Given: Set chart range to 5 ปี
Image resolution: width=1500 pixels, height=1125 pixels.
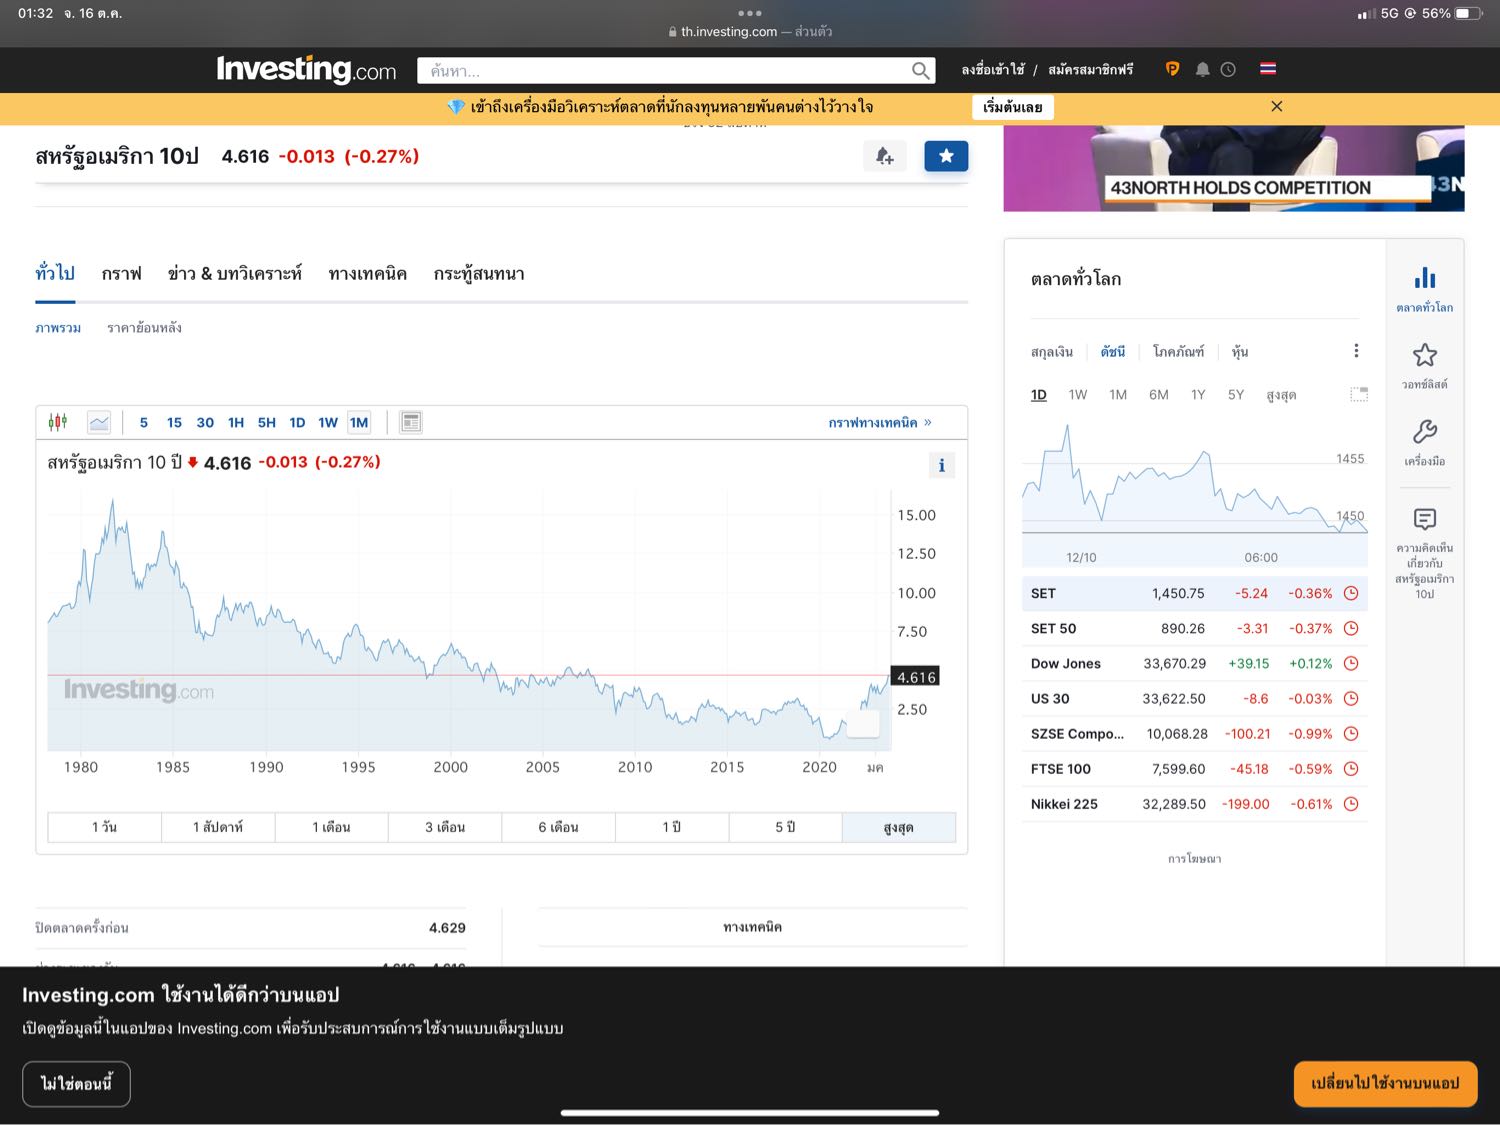Looking at the screenshot, I should [785, 827].
